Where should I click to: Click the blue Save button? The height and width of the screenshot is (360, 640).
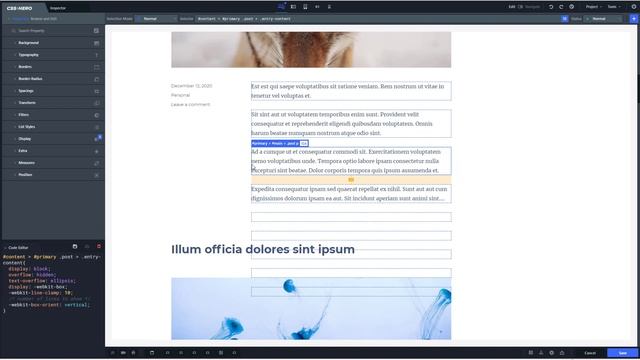pyautogui.click(x=622, y=353)
